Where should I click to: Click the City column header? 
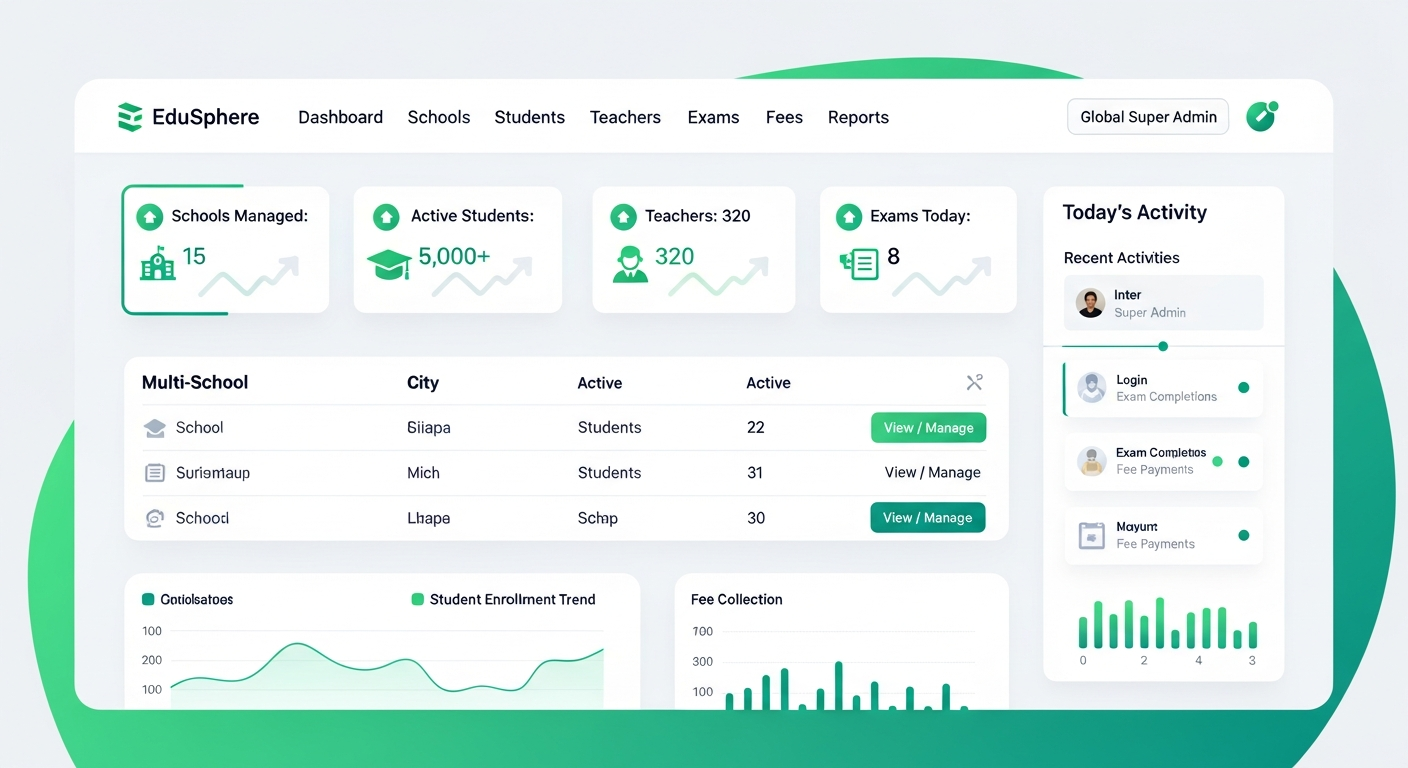click(423, 383)
